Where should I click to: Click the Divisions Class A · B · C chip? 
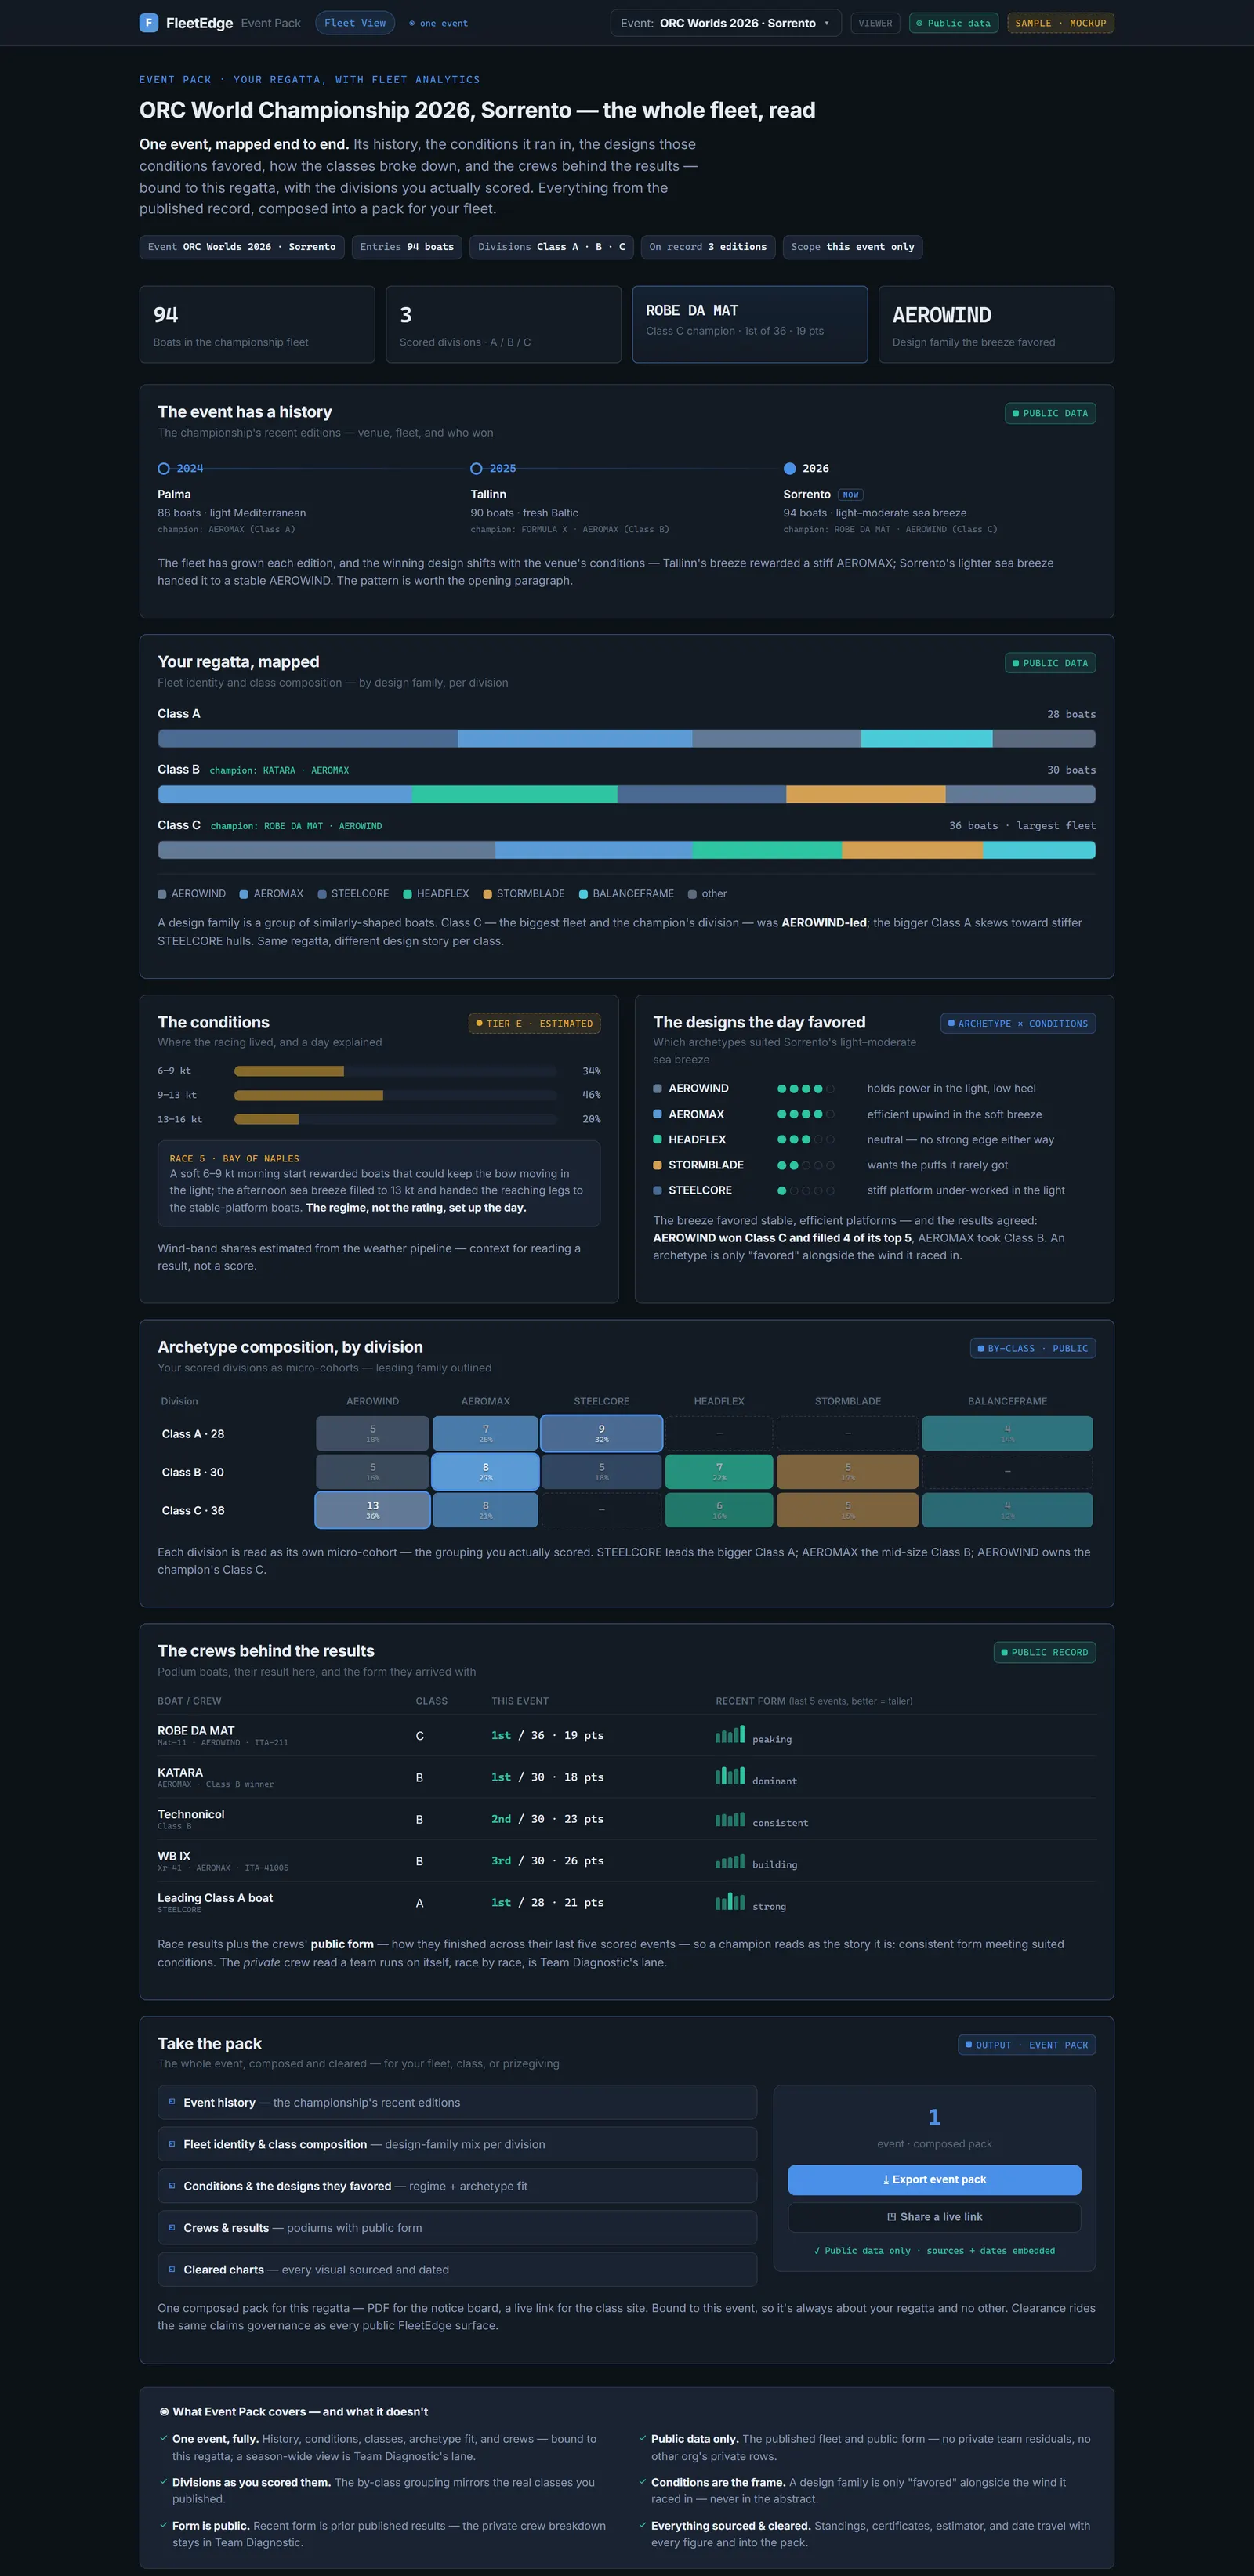(x=551, y=247)
